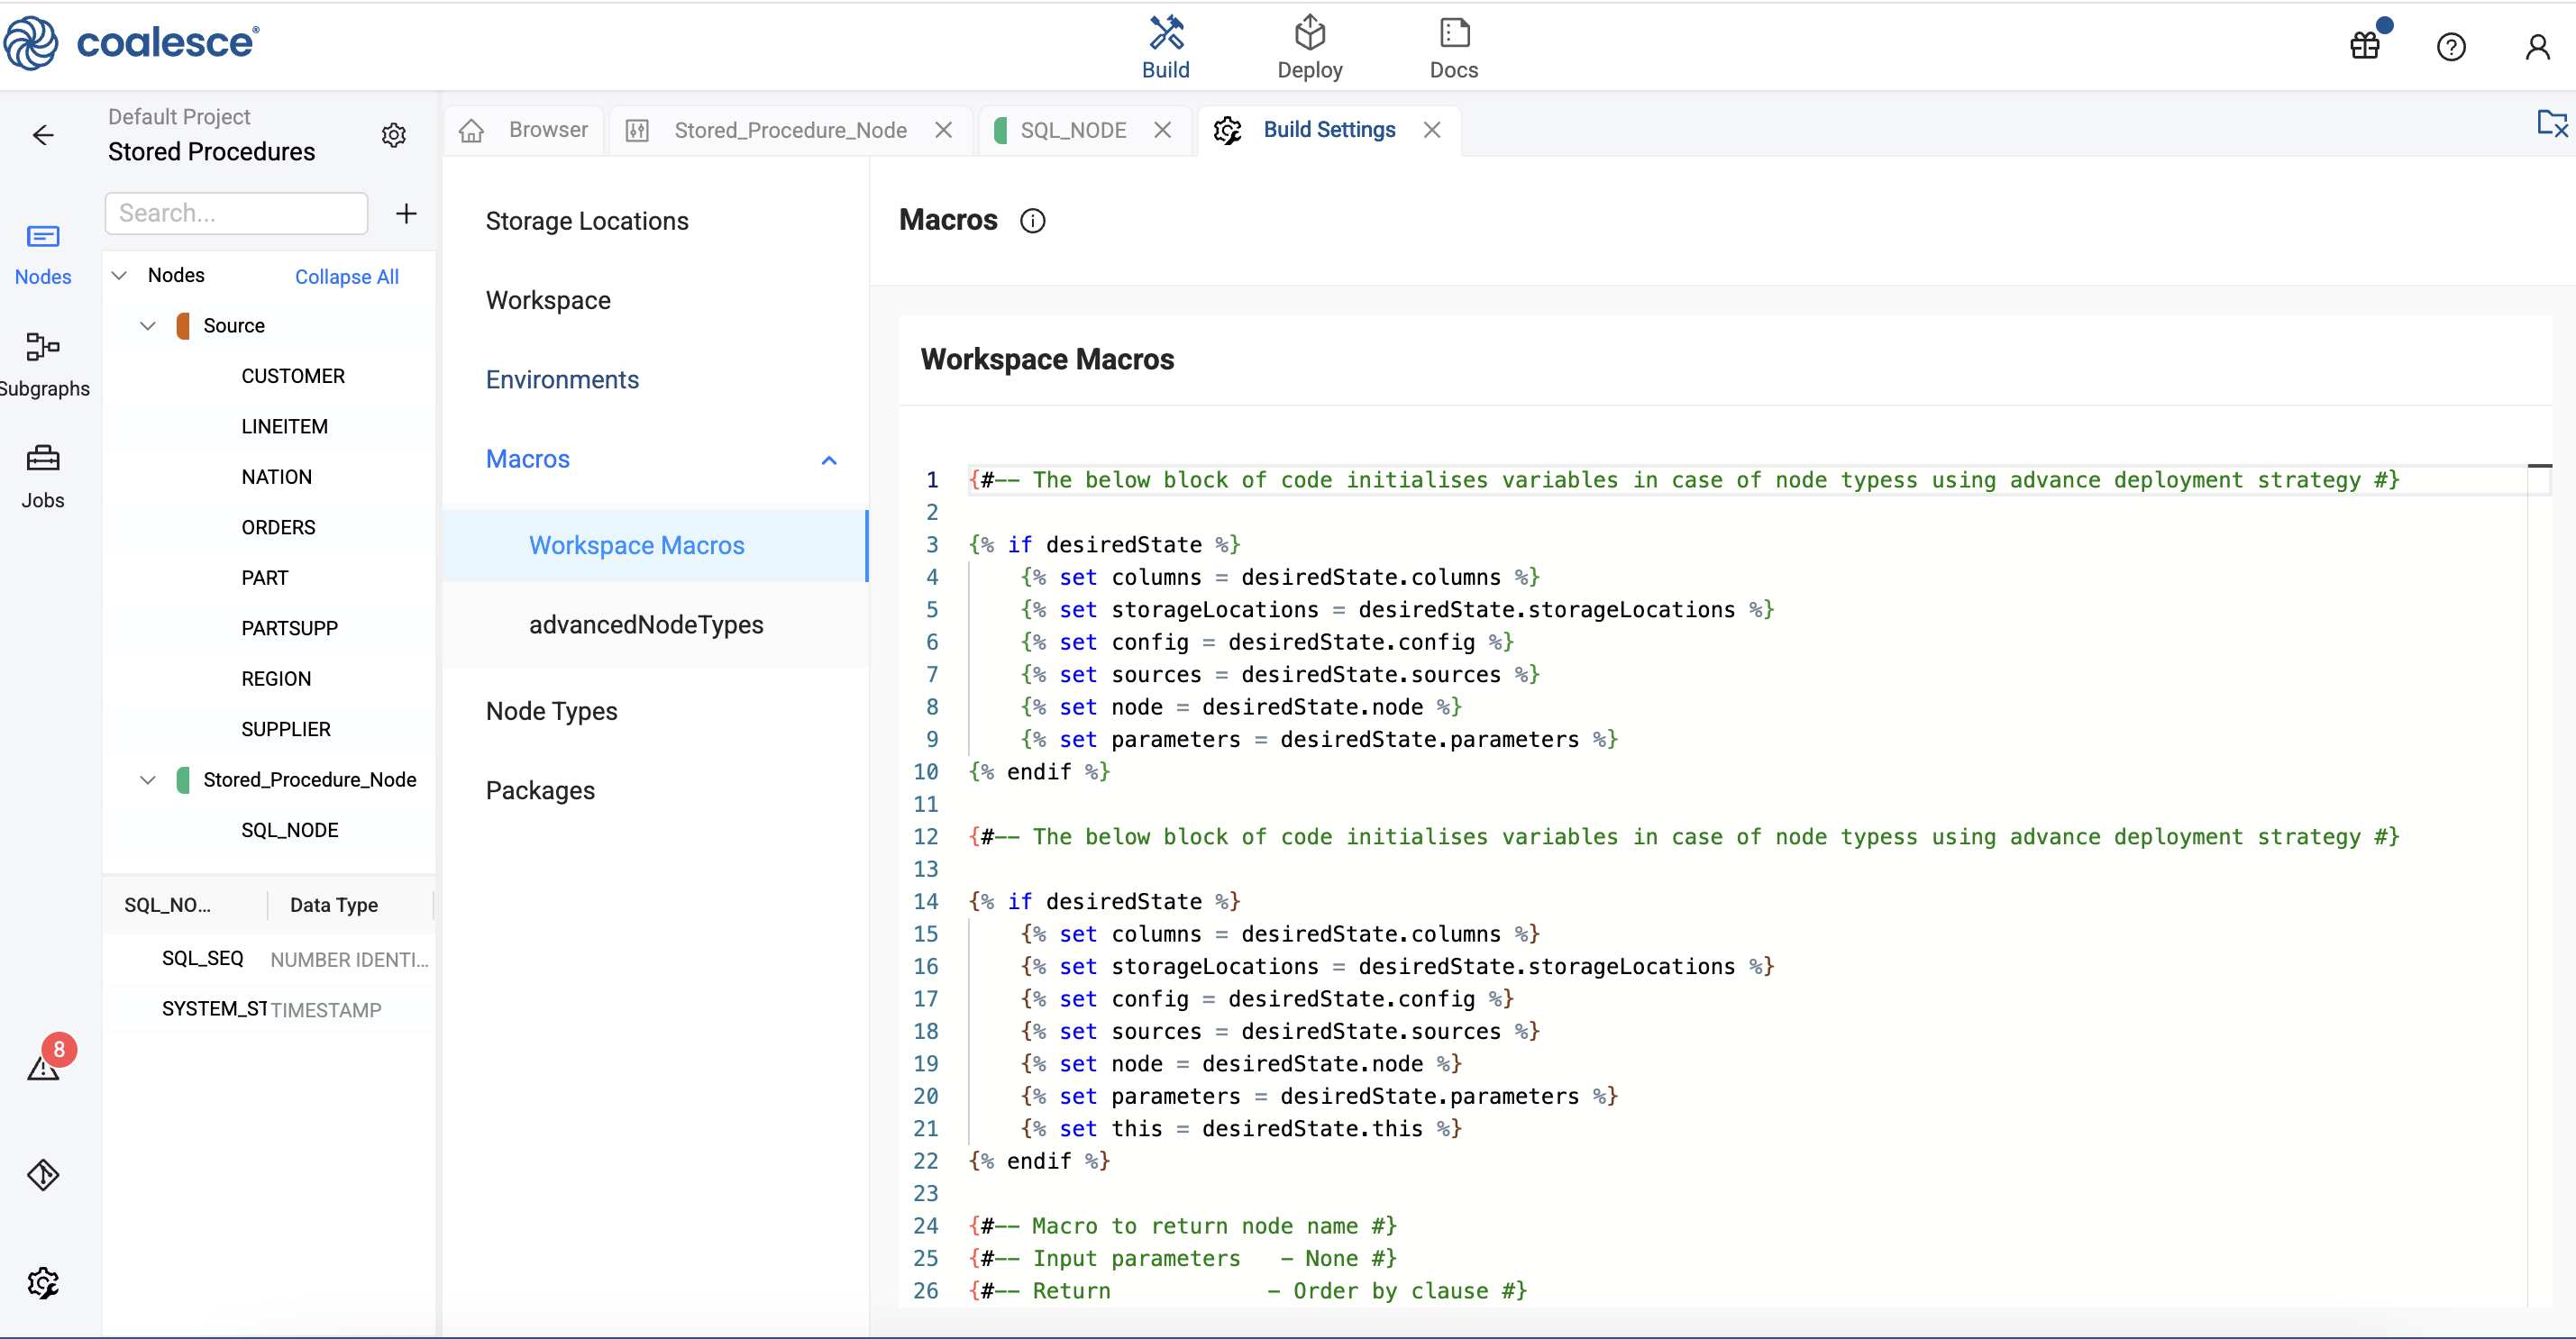Open Macros settings section
Viewport: 2576px width, 1339px height.
[x=528, y=459]
